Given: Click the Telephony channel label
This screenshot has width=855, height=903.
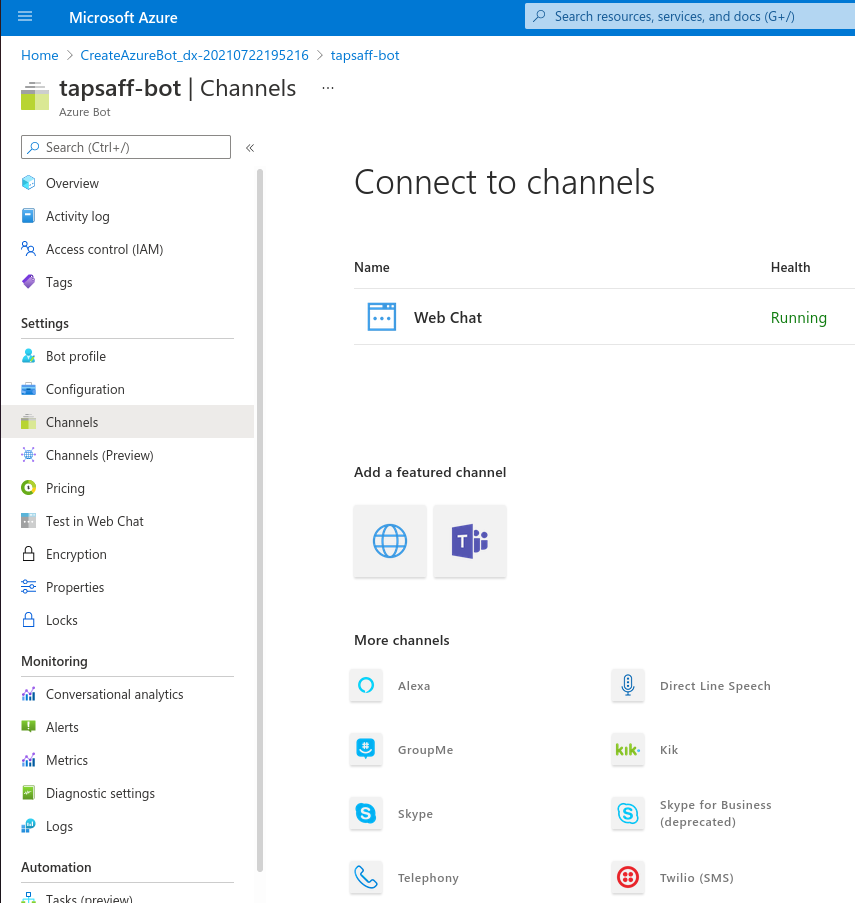Looking at the screenshot, I should tap(428, 878).
